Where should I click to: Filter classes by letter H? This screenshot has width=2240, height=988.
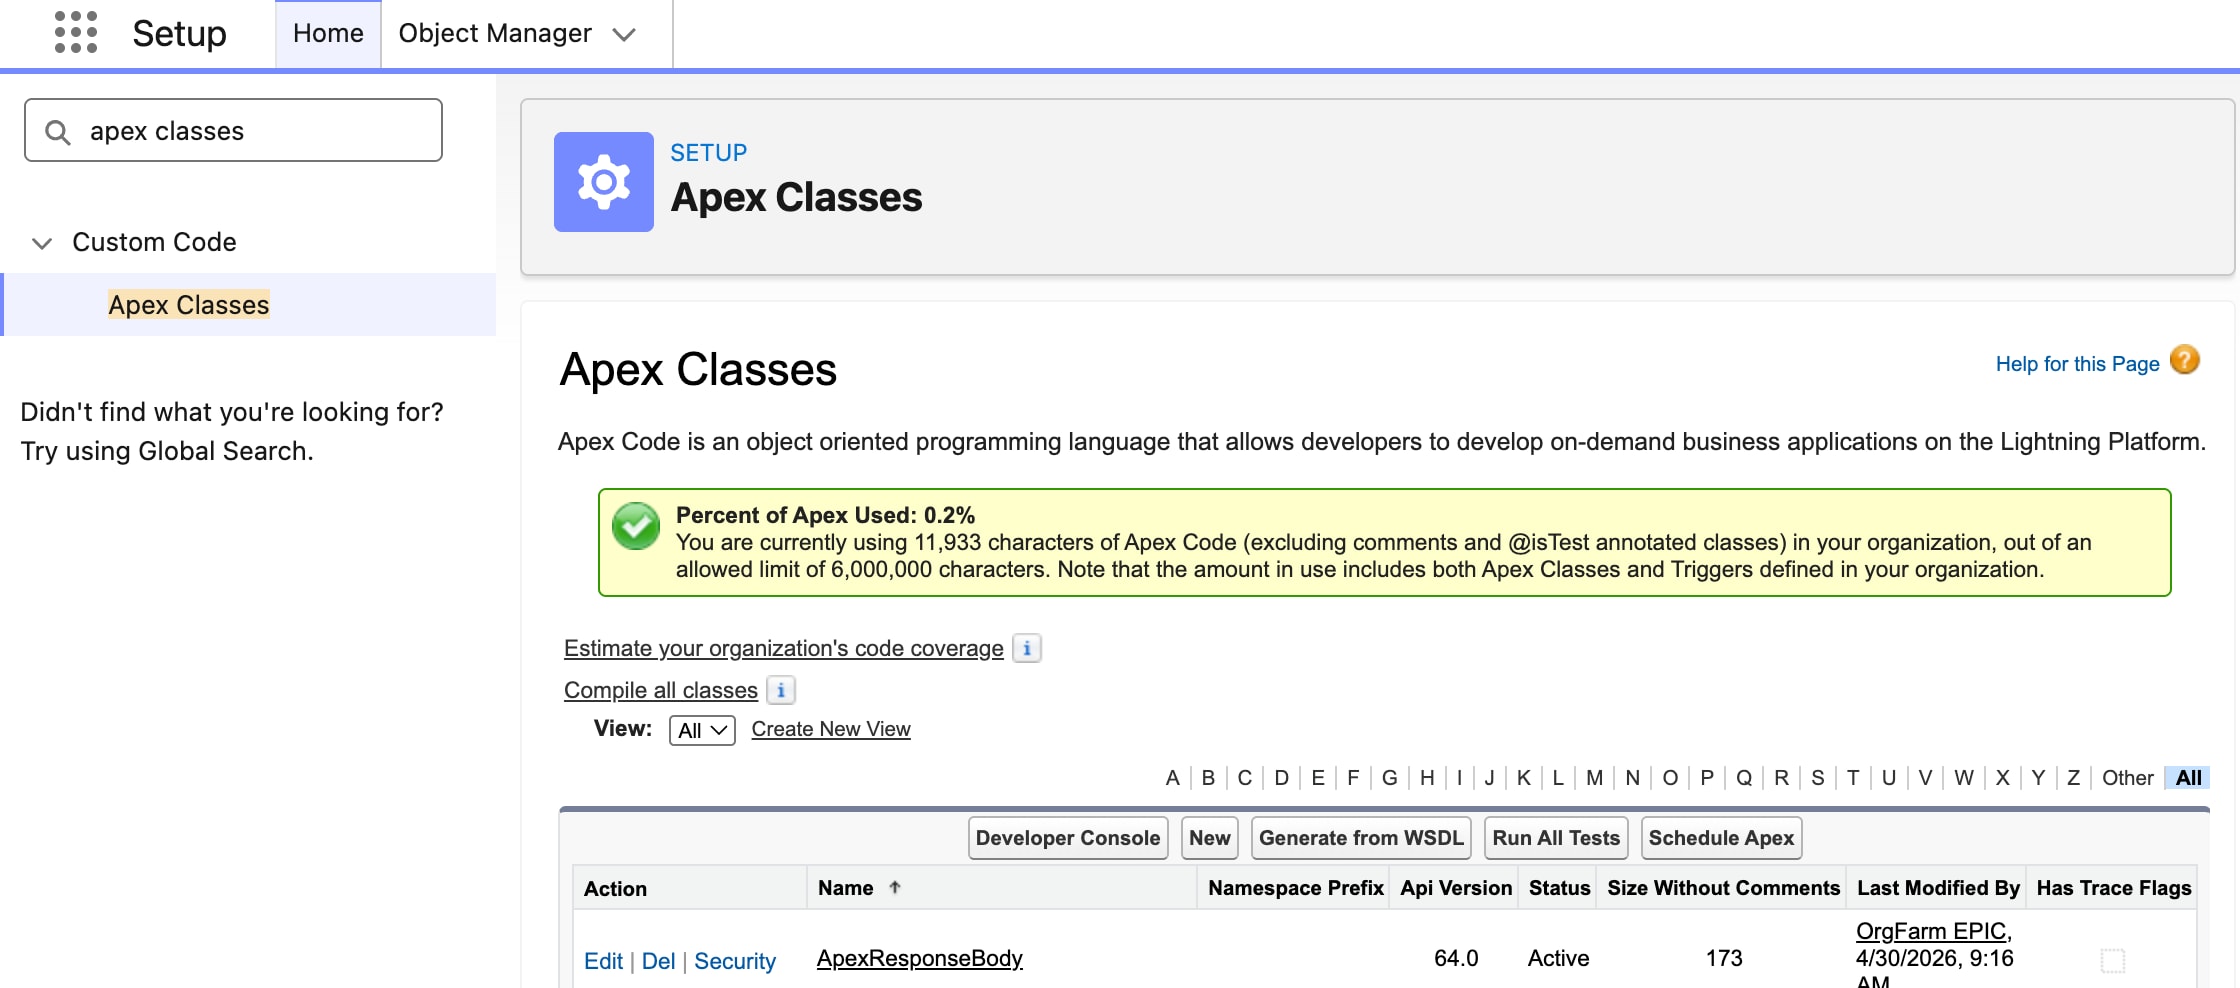pyautogui.click(x=1427, y=778)
